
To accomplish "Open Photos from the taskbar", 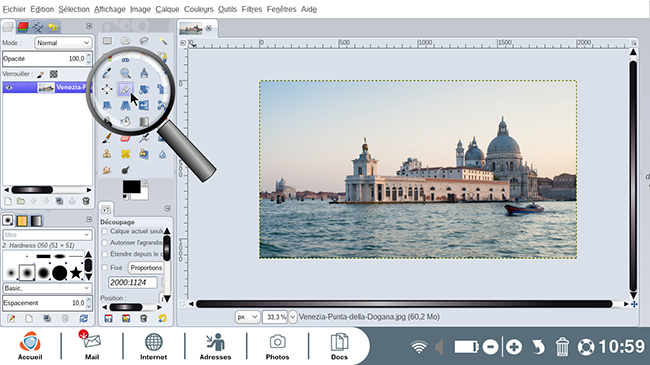I will click(277, 346).
